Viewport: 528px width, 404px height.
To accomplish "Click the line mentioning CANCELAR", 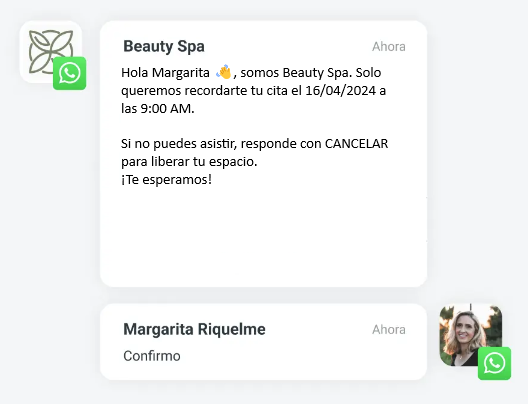I will point(255,144).
